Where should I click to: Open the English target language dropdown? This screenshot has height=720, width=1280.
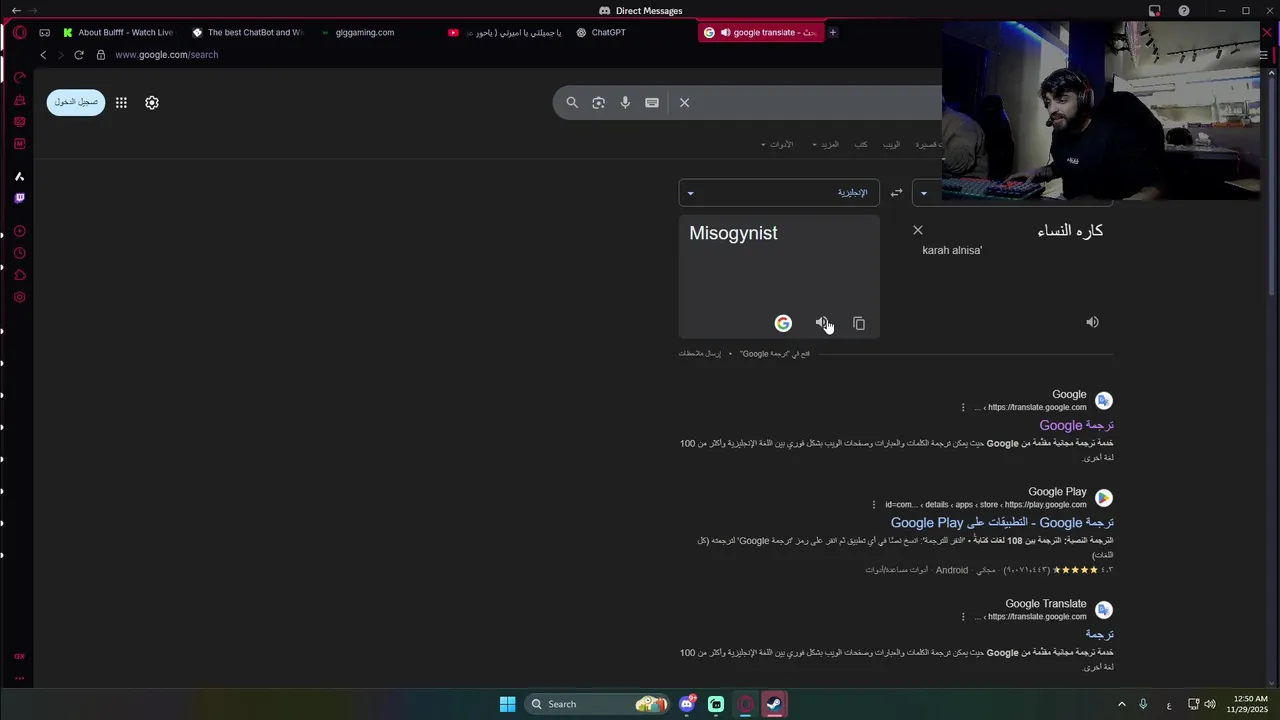[779, 193]
